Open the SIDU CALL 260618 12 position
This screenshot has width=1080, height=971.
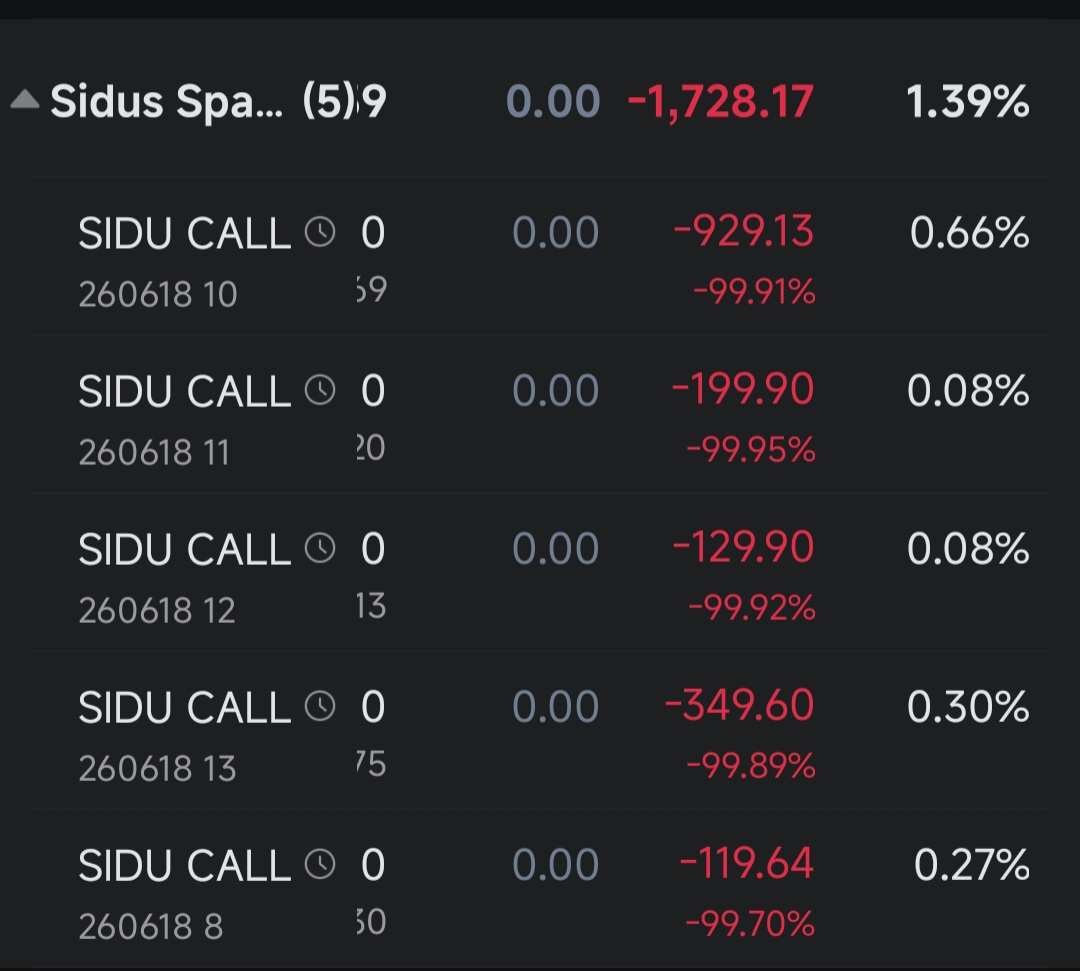(x=540, y=572)
